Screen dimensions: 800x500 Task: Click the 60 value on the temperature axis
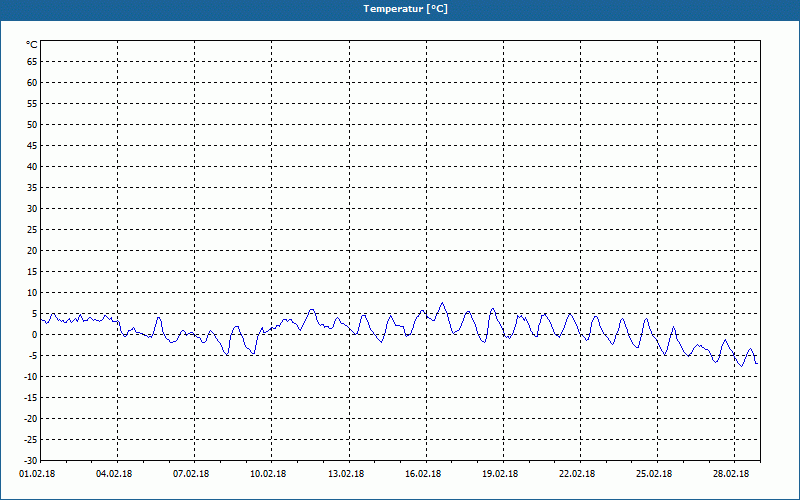click(x=32, y=83)
